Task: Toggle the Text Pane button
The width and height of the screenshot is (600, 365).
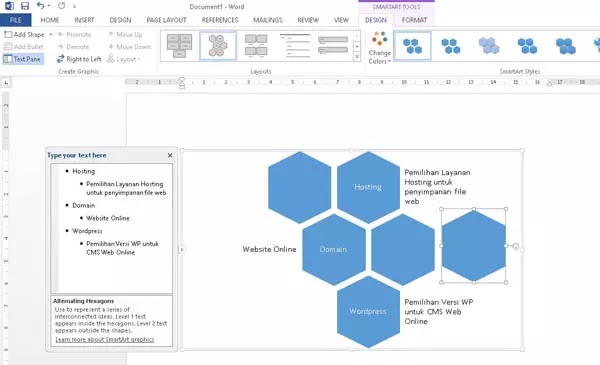Action: pyautogui.click(x=22, y=59)
